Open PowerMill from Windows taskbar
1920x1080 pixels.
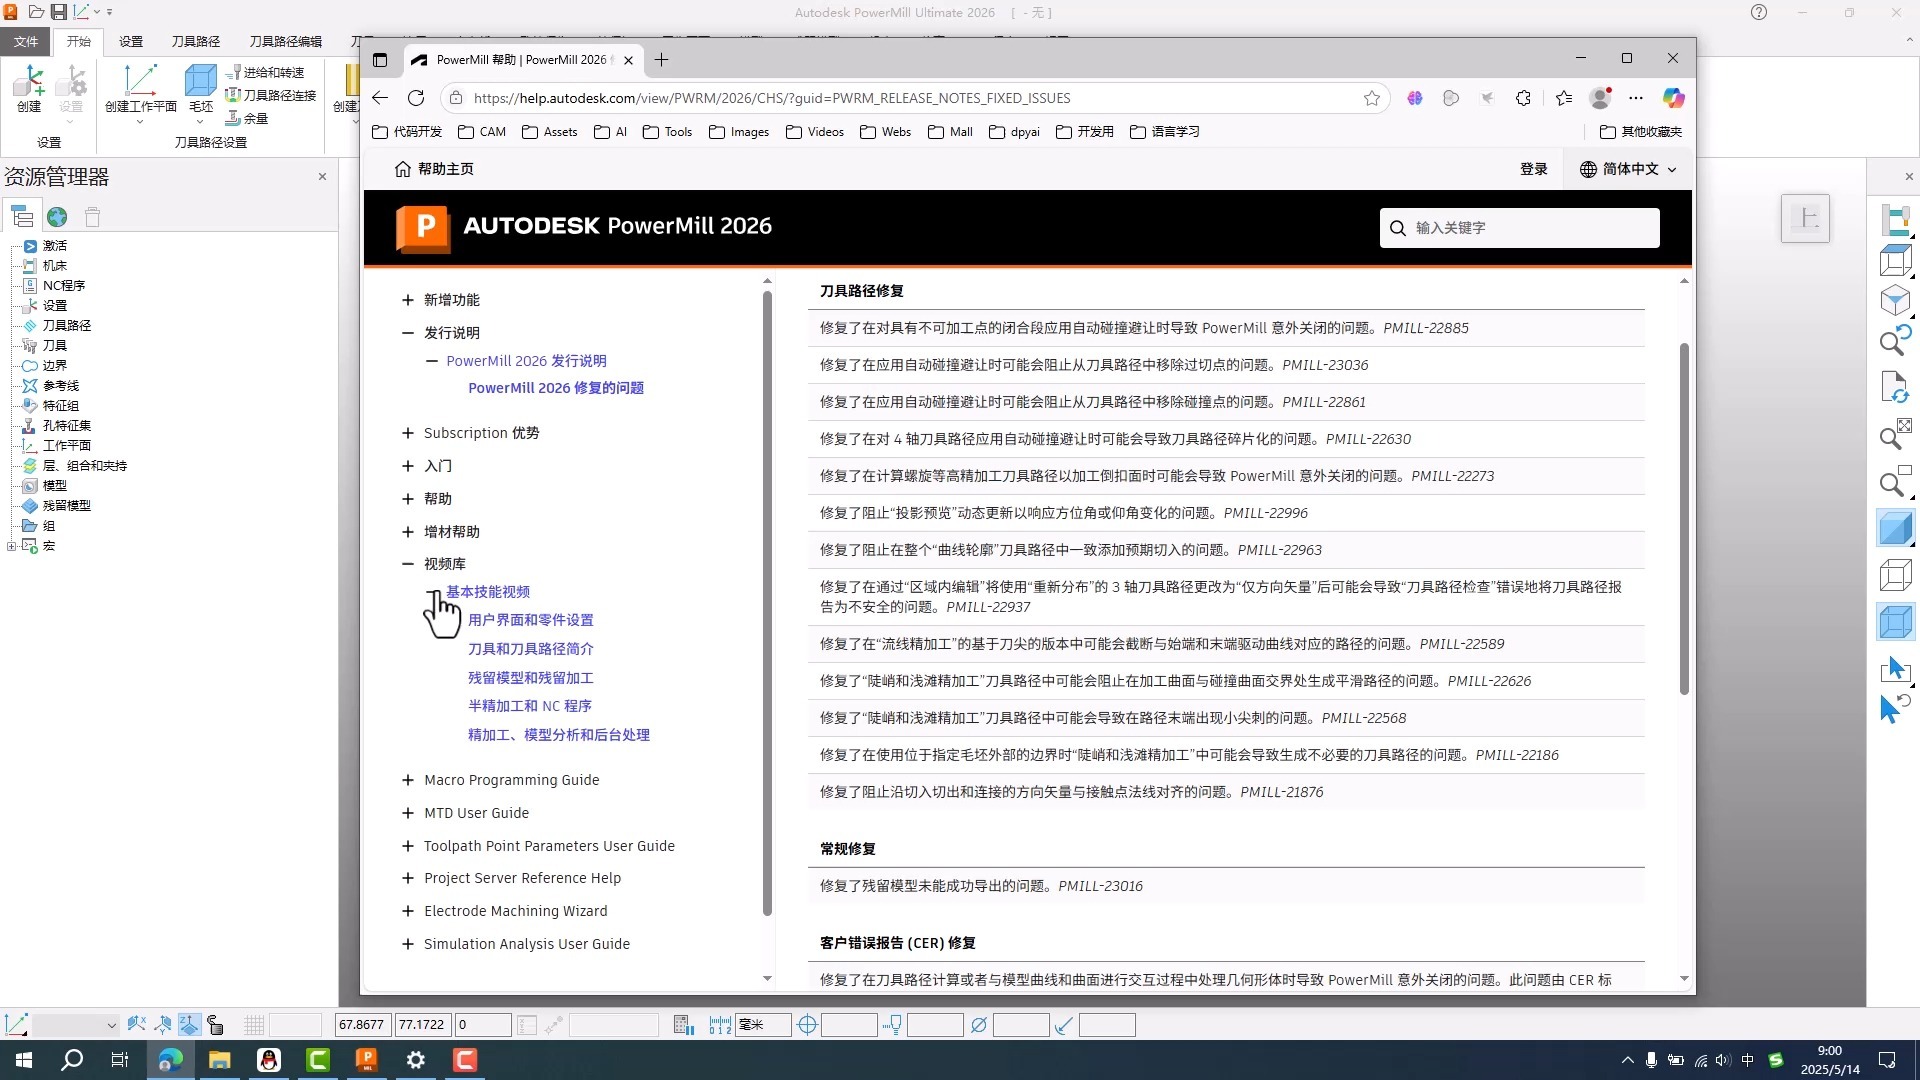[367, 1060]
